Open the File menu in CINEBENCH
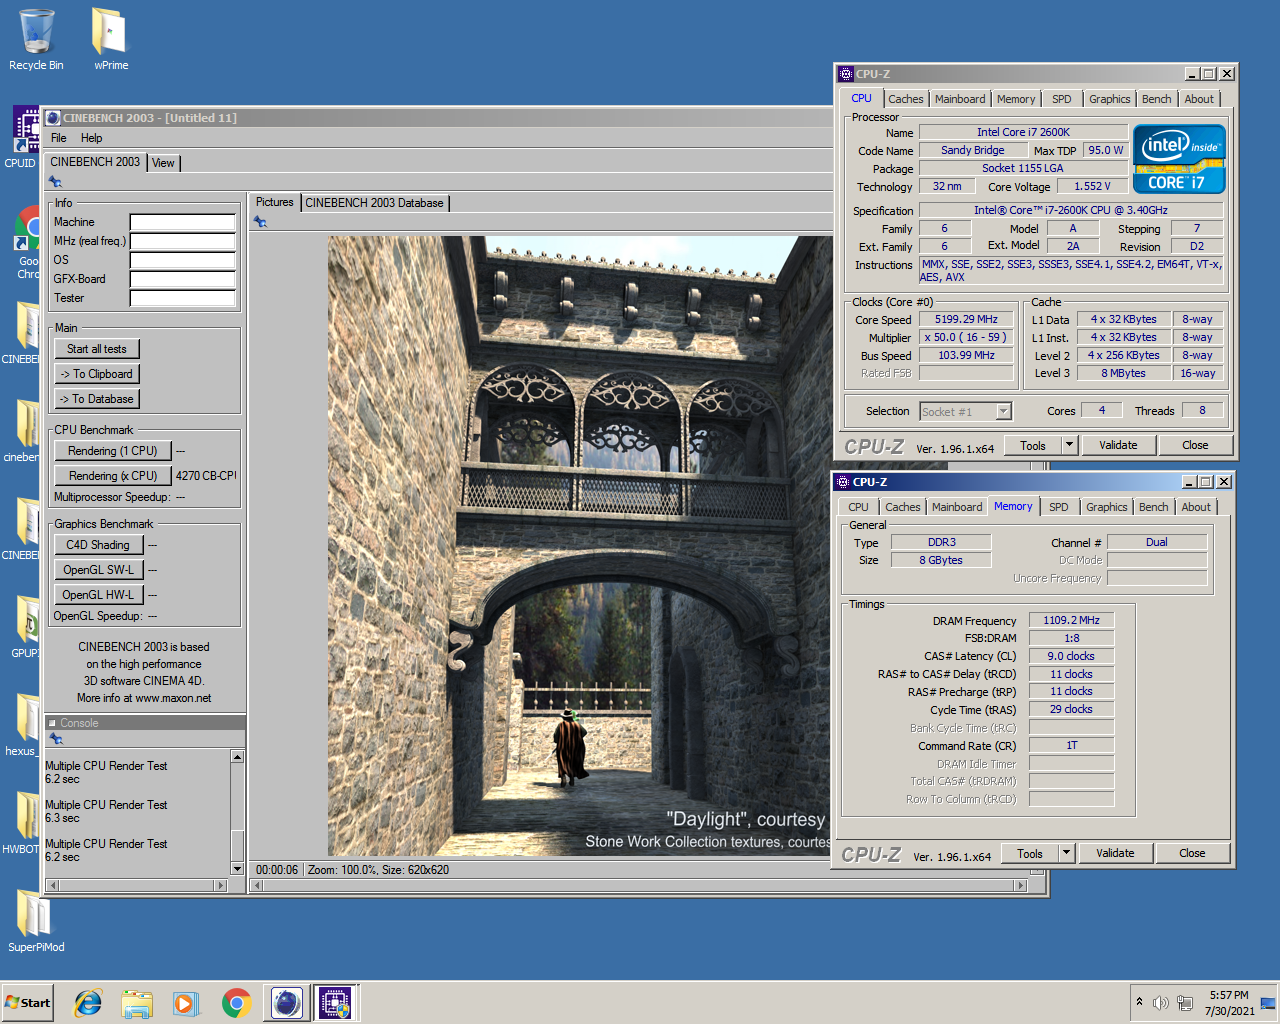This screenshot has width=1280, height=1024. [59, 138]
